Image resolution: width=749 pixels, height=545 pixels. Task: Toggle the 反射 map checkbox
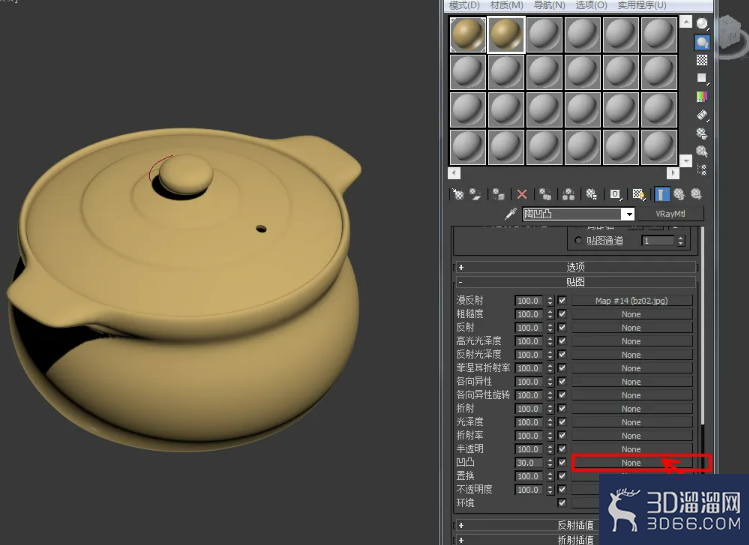[x=562, y=328]
